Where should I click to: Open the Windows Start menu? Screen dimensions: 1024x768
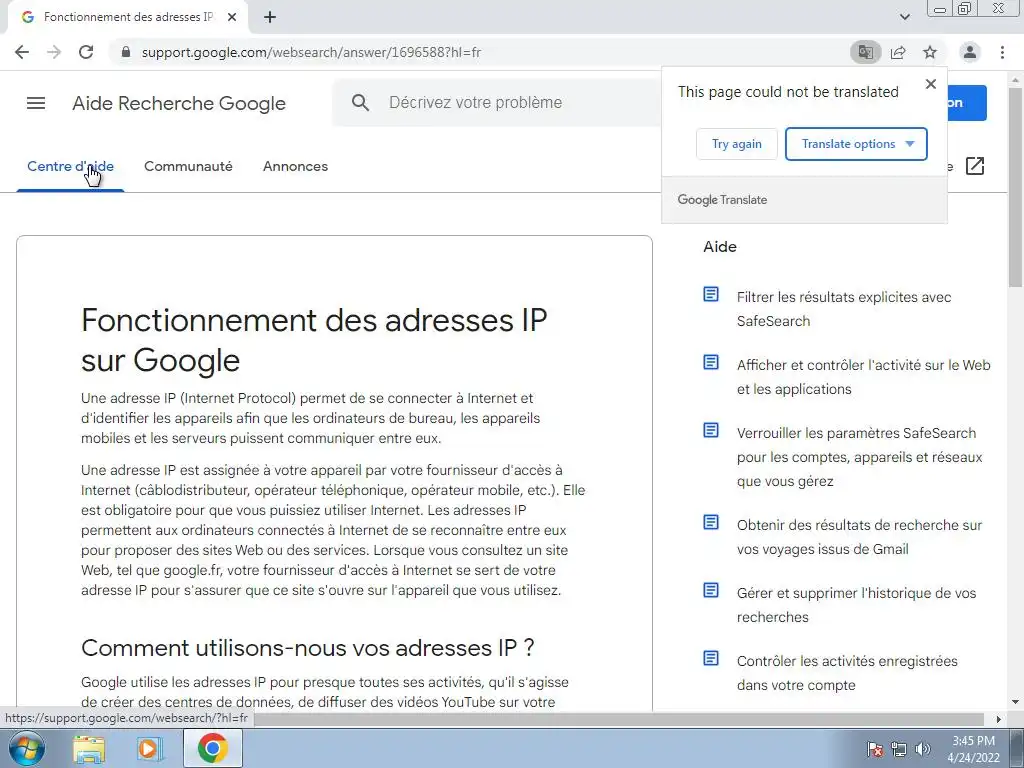click(x=27, y=748)
